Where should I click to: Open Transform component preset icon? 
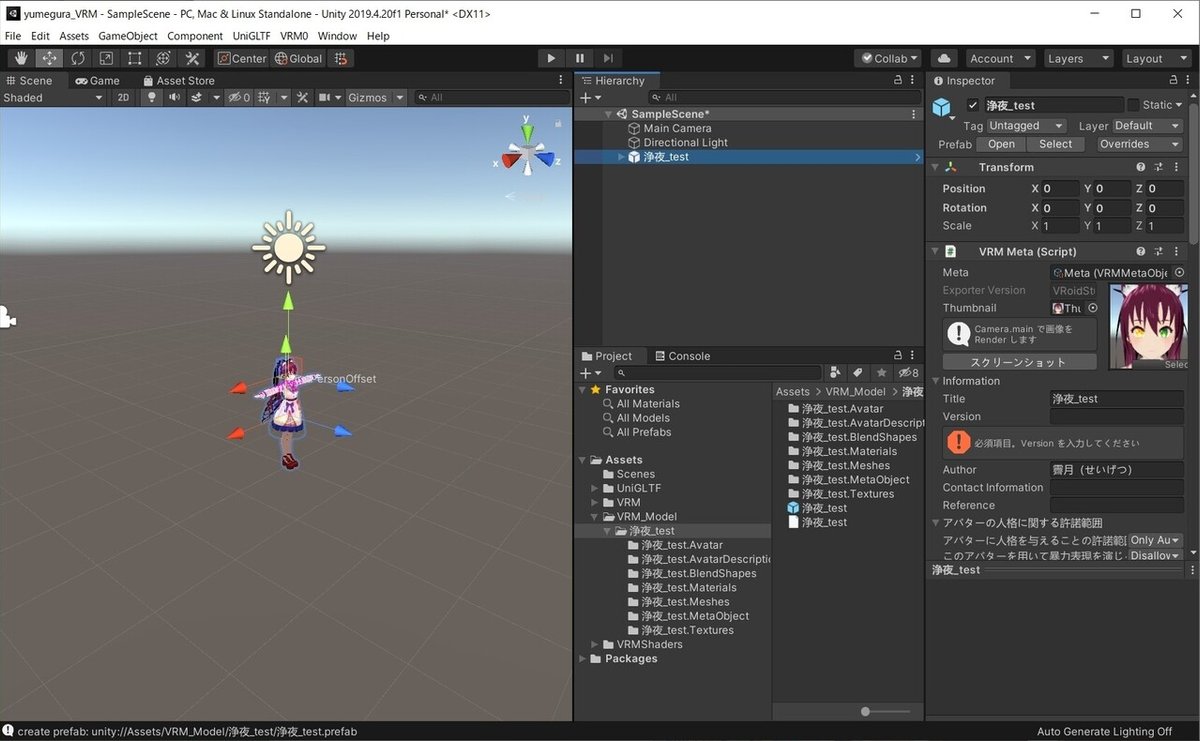tap(1159, 167)
